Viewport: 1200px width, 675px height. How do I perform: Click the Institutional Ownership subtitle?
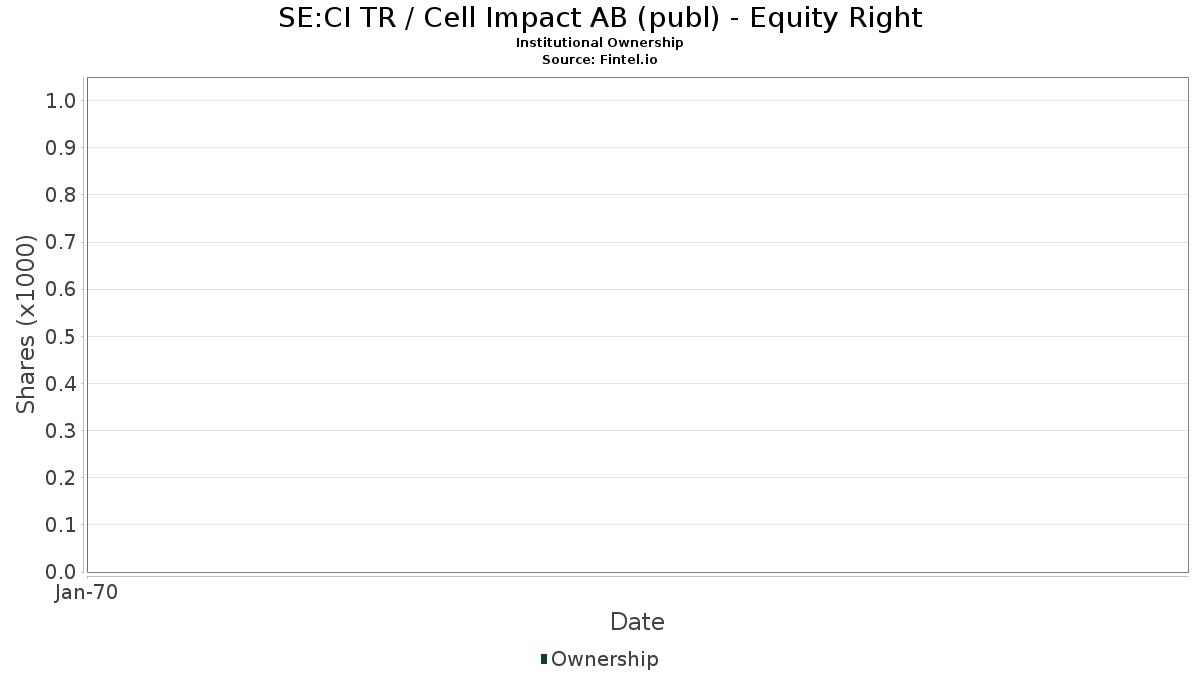[599, 43]
